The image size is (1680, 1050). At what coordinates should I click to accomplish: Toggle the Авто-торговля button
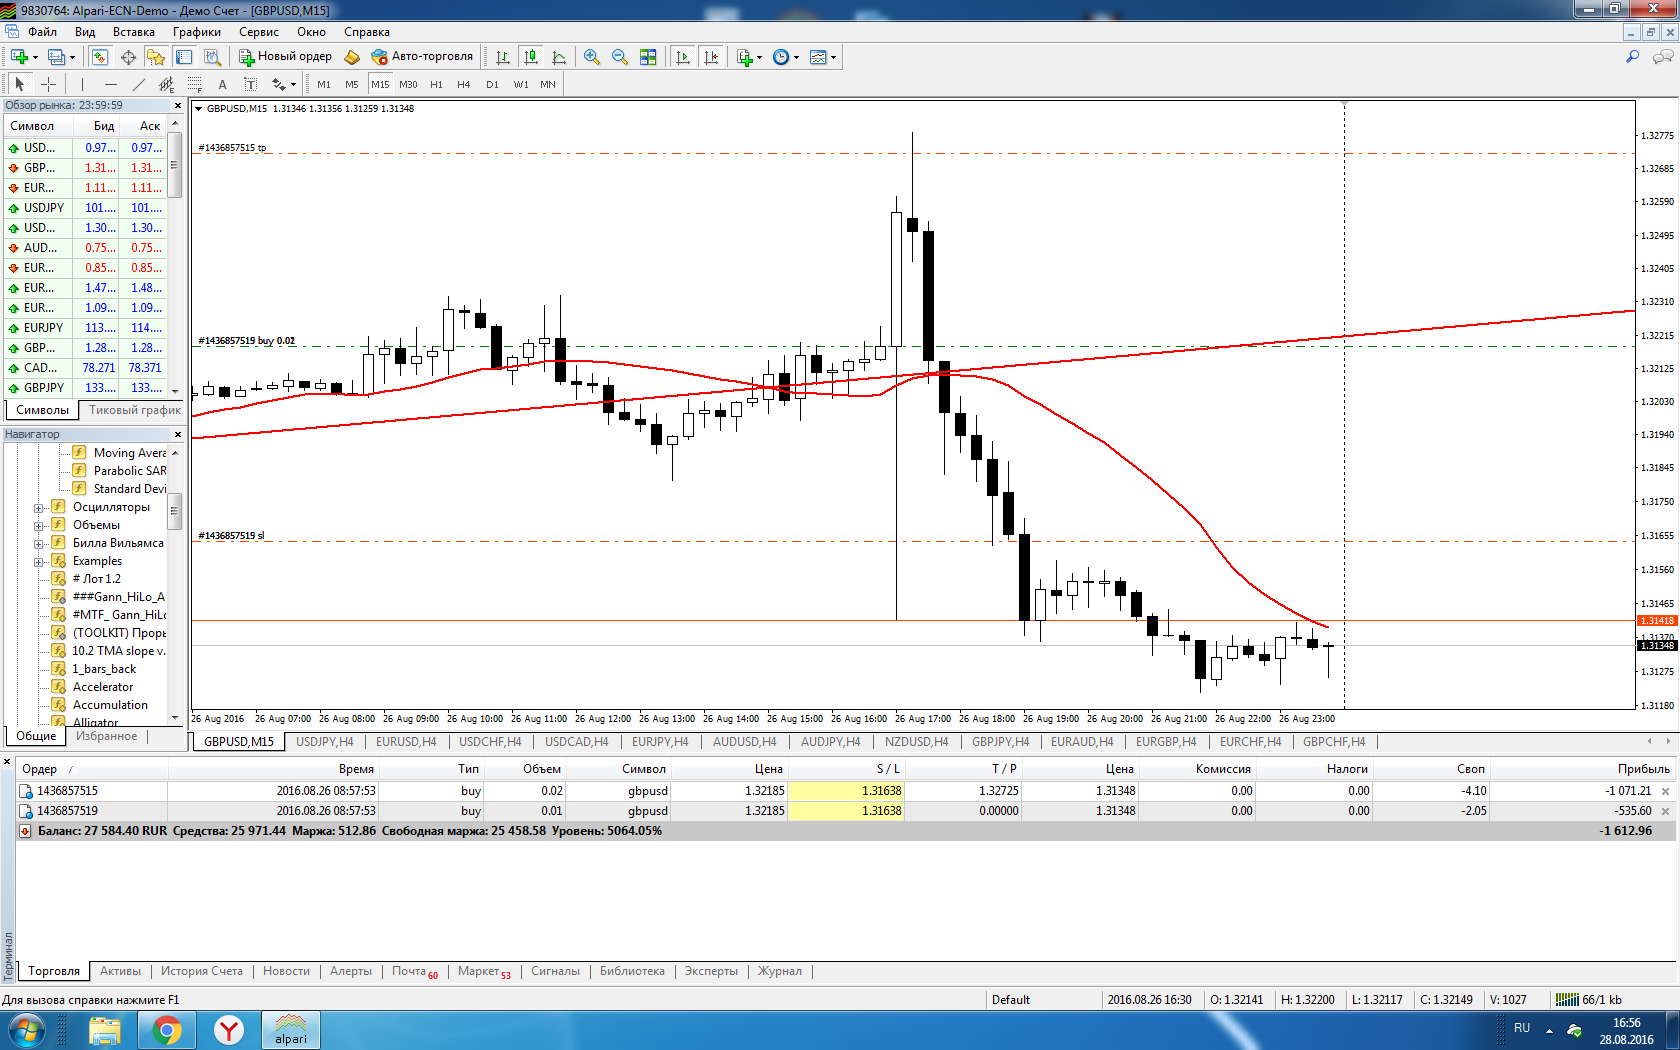422,57
